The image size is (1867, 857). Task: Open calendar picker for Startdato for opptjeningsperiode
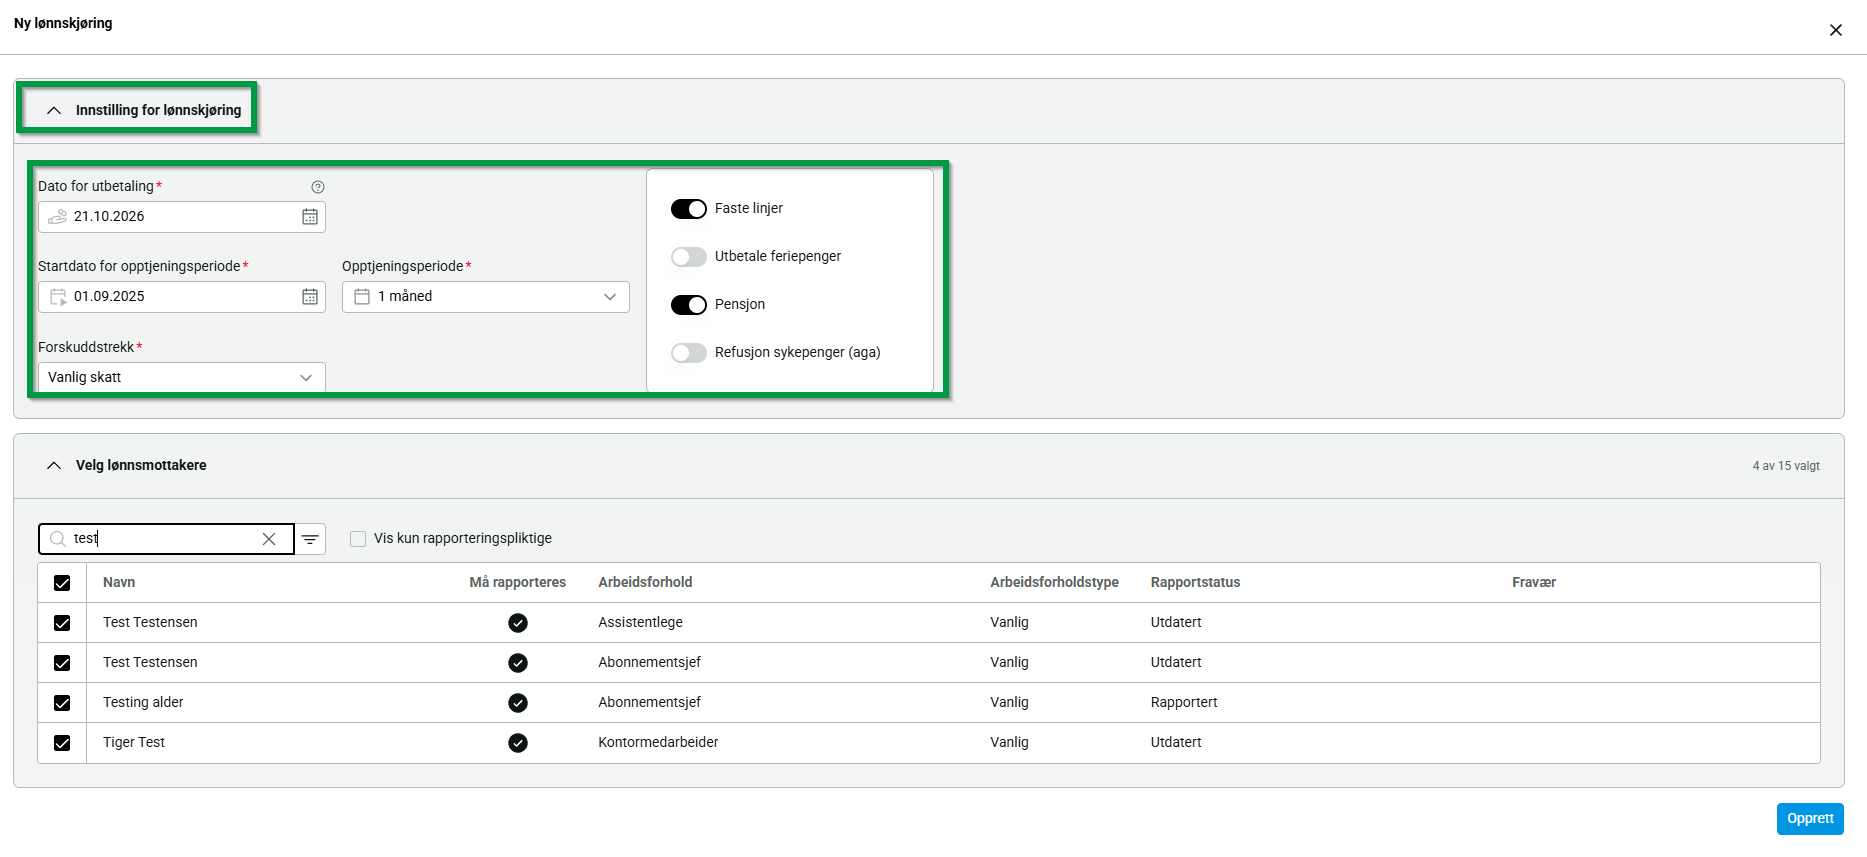click(x=310, y=297)
